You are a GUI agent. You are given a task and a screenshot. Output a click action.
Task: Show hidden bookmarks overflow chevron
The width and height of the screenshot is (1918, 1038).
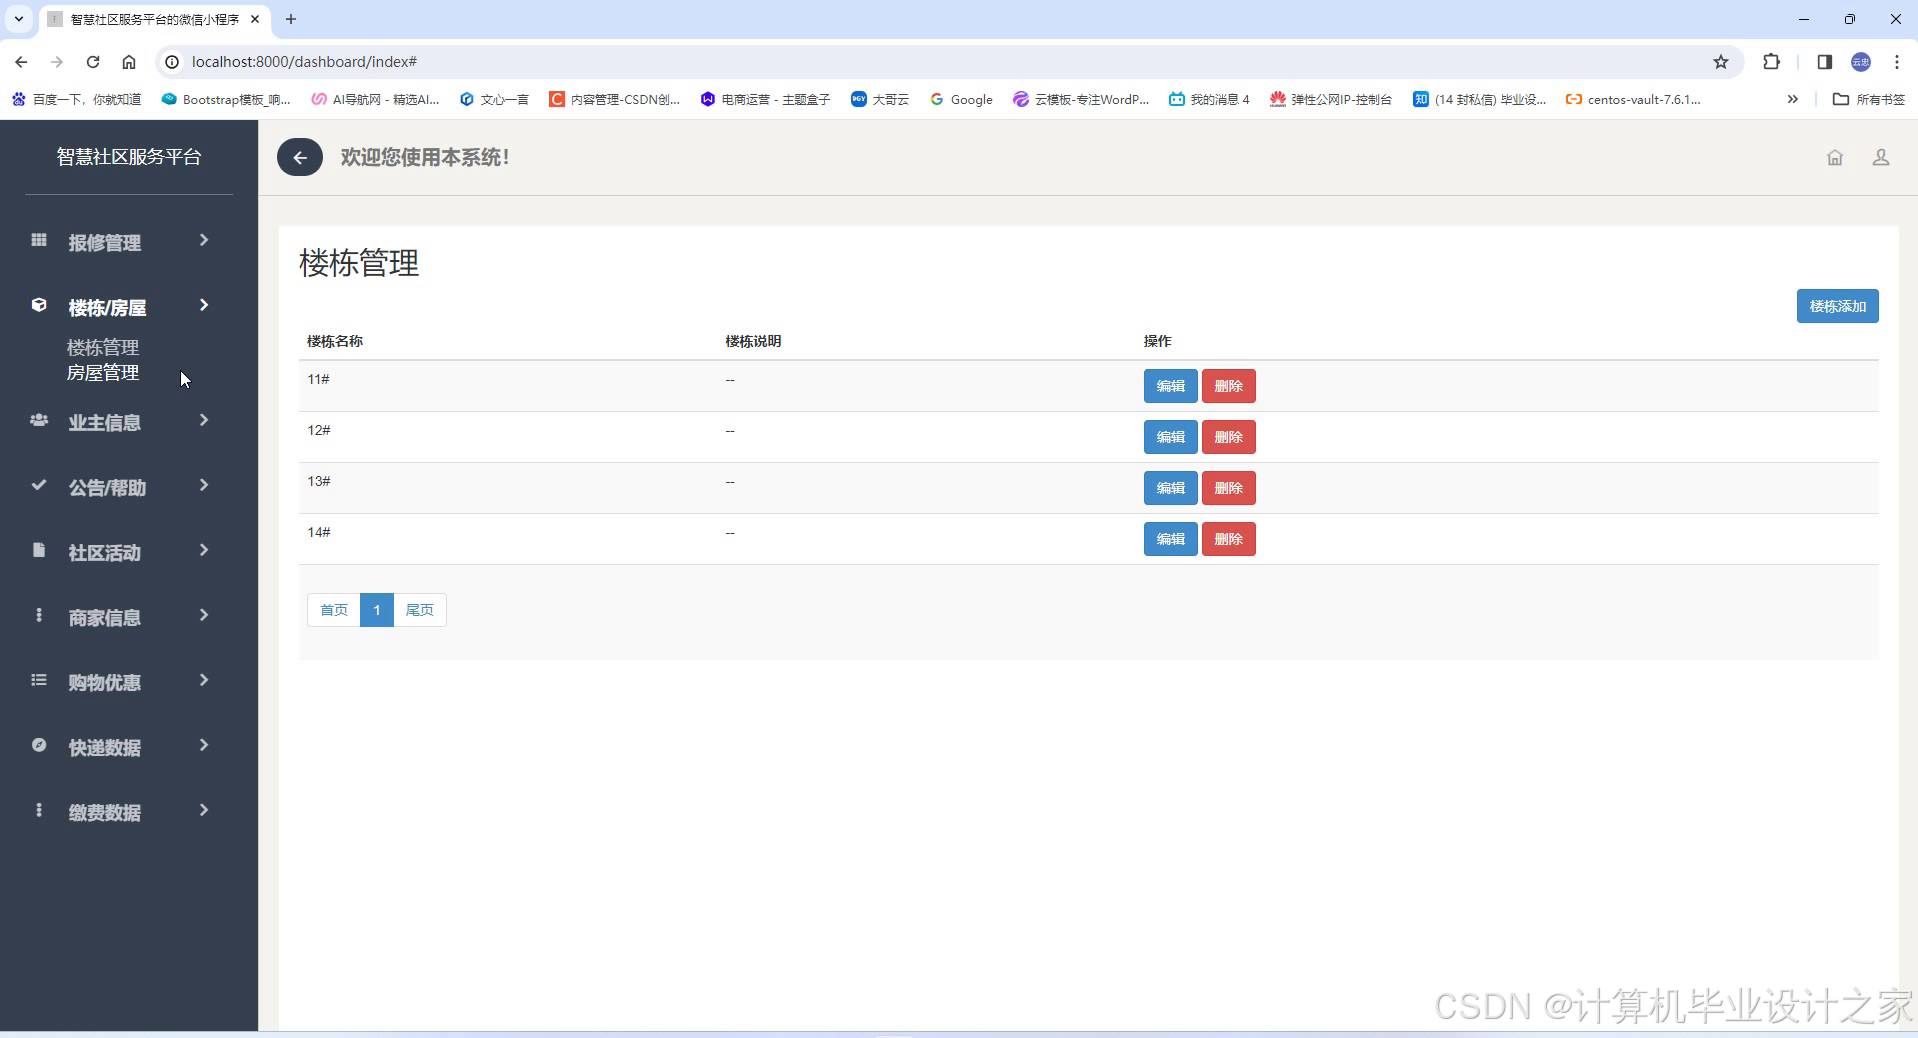pyautogui.click(x=1793, y=99)
